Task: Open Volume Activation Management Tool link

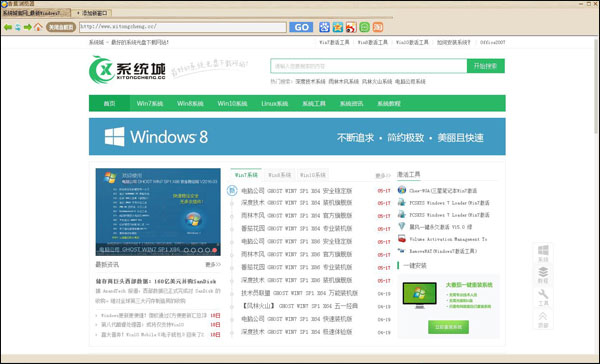Action: coord(448,239)
